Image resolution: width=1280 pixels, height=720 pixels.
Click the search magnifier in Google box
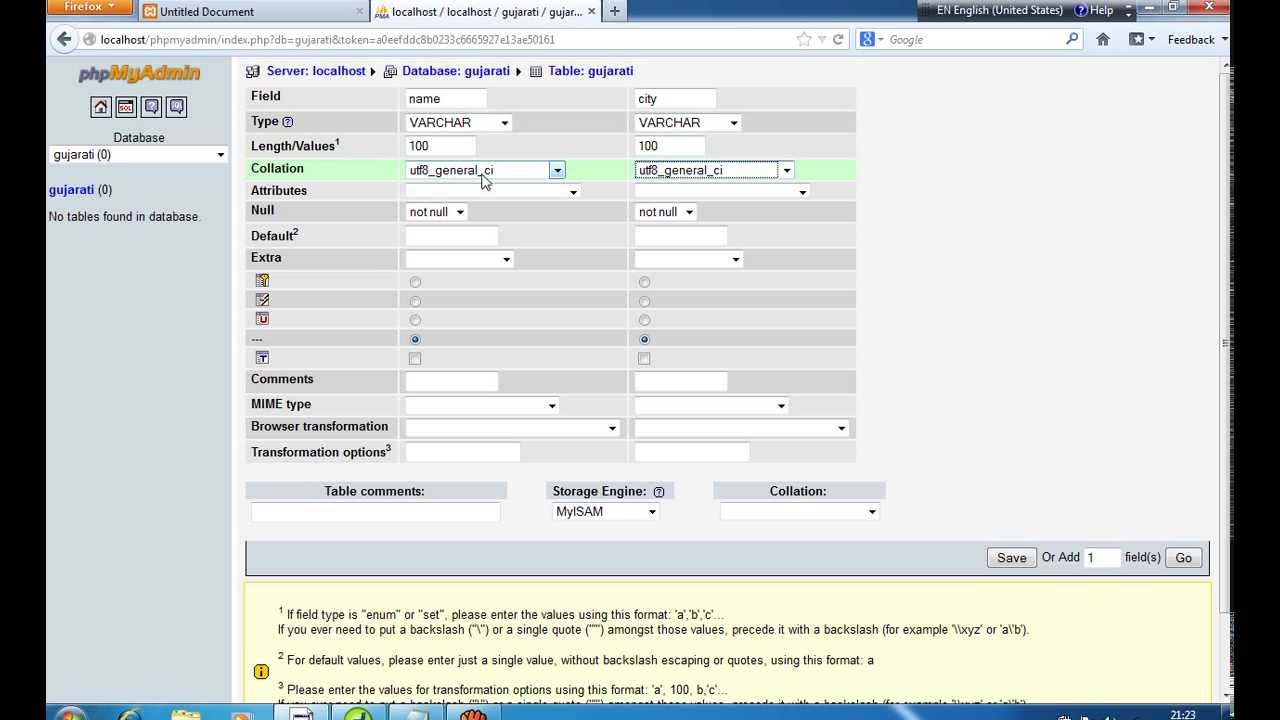point(1072,39)
